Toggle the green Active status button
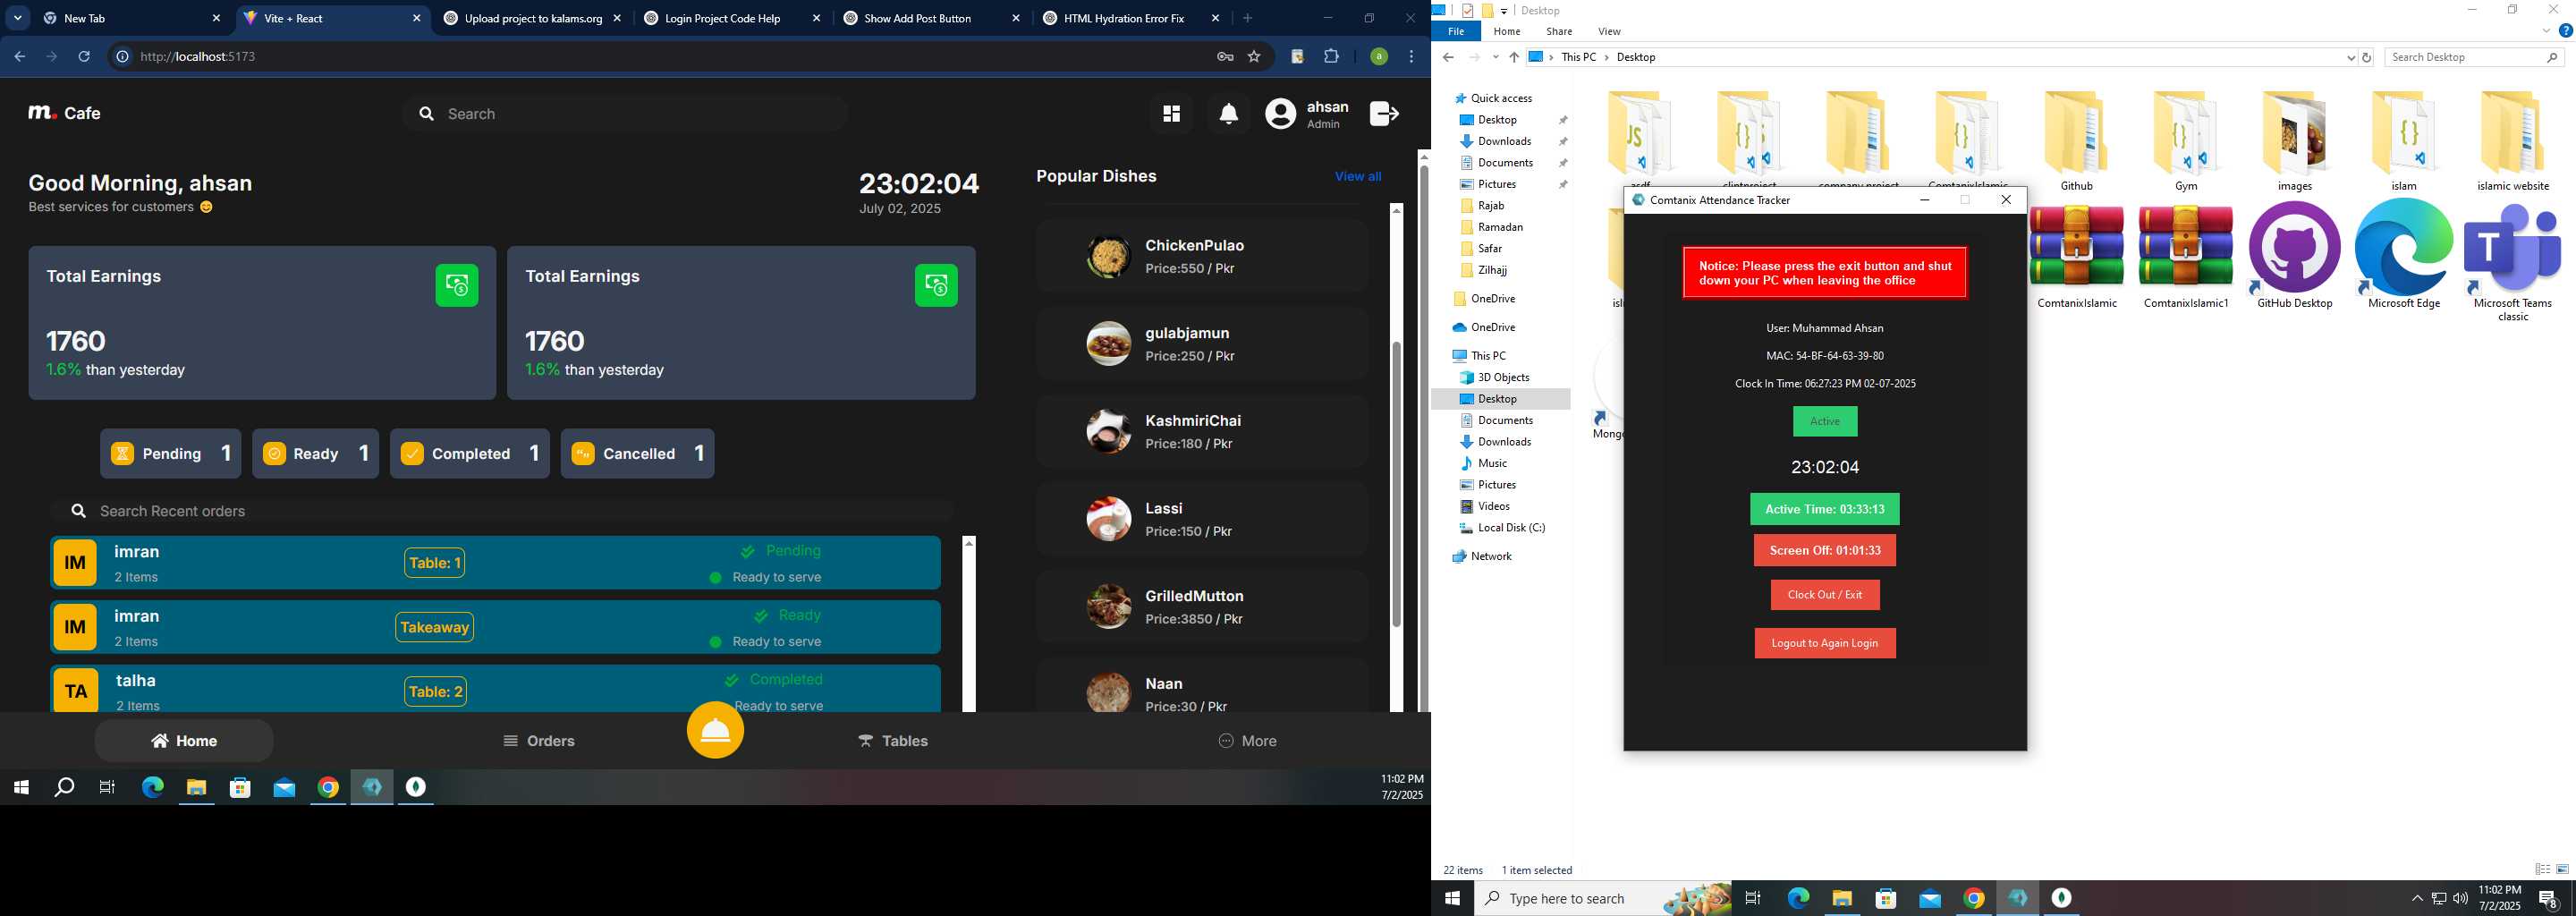 pyautogui.click(x=1824, y=421)
